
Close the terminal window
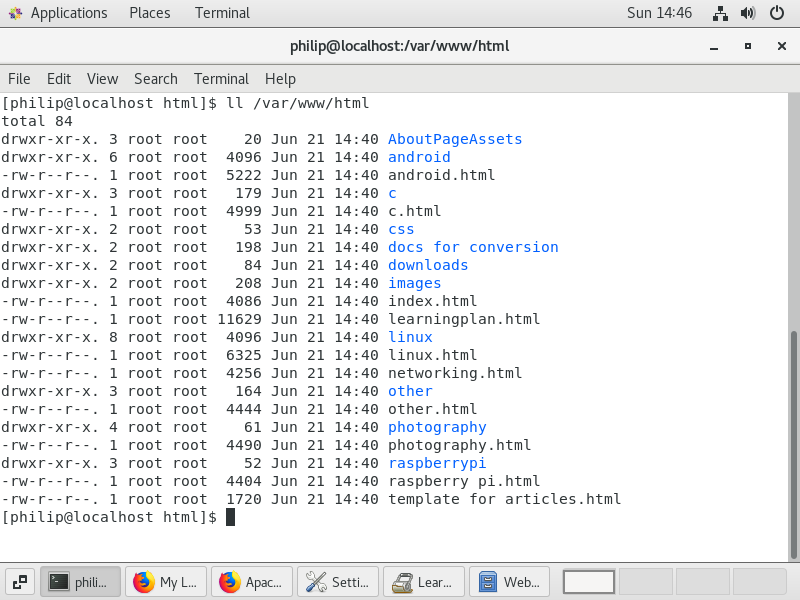pyautogui.click(x=781, y=46)
